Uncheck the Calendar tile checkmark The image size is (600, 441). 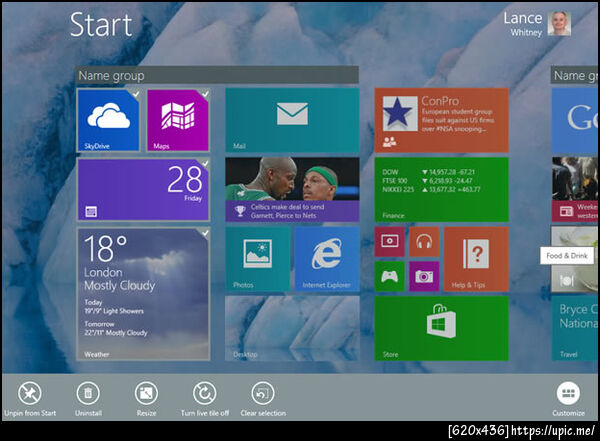205,163
